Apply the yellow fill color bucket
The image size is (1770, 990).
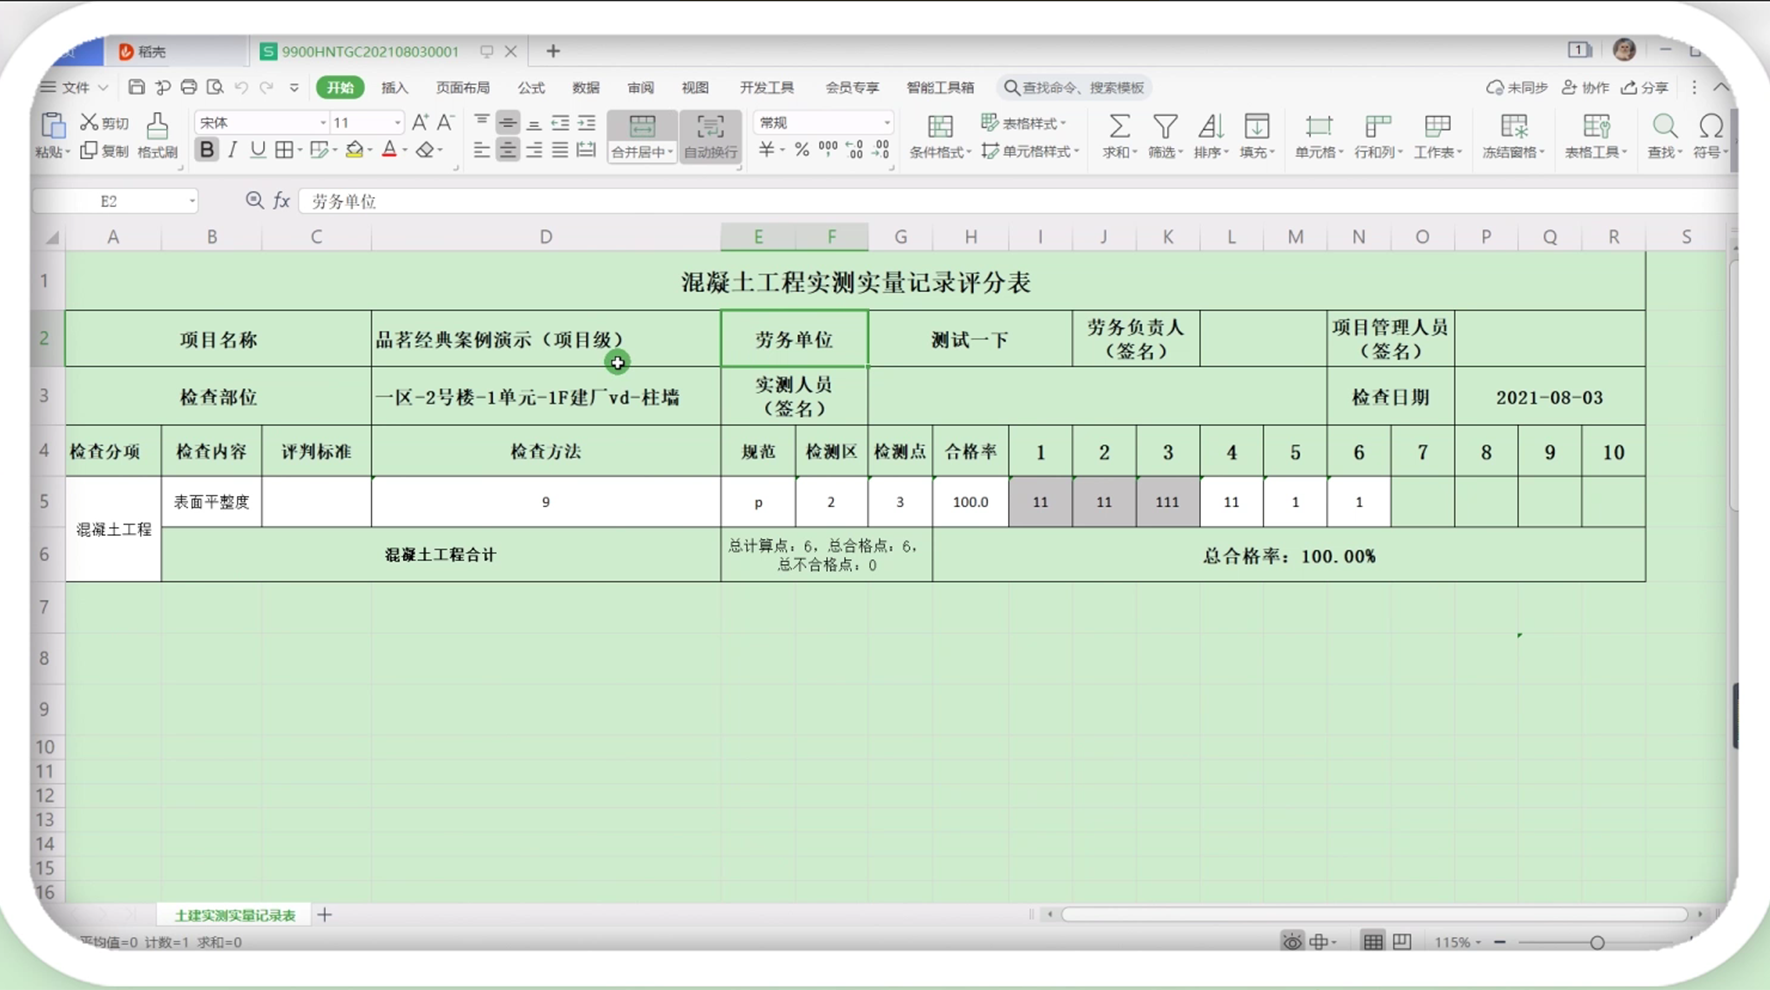pyautogui.click(x=354, y=150)
